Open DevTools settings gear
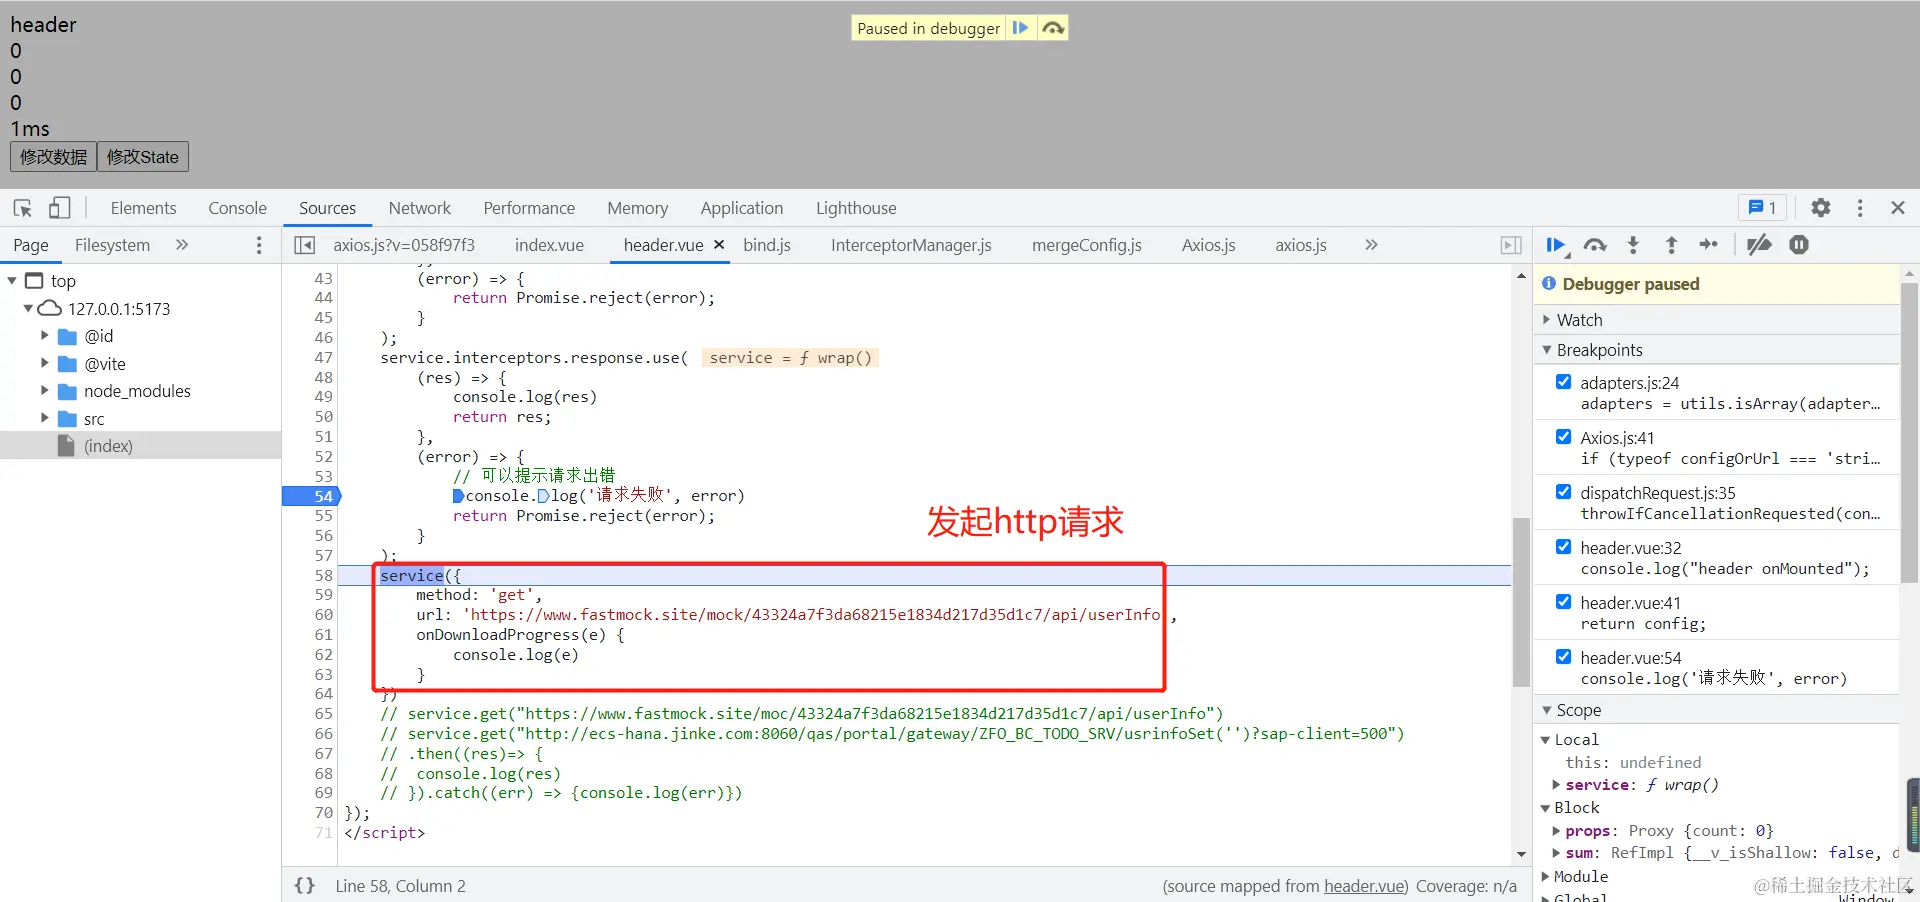The image size is (1920, 902). tap(1821, 208)
